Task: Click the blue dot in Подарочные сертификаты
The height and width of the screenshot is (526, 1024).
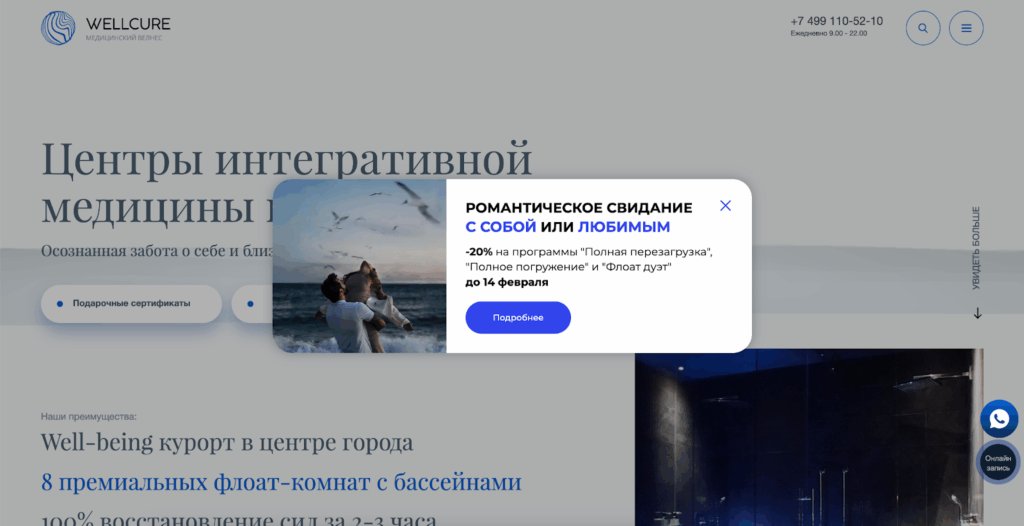Action: pyautogui.click(x=60, y=304)
